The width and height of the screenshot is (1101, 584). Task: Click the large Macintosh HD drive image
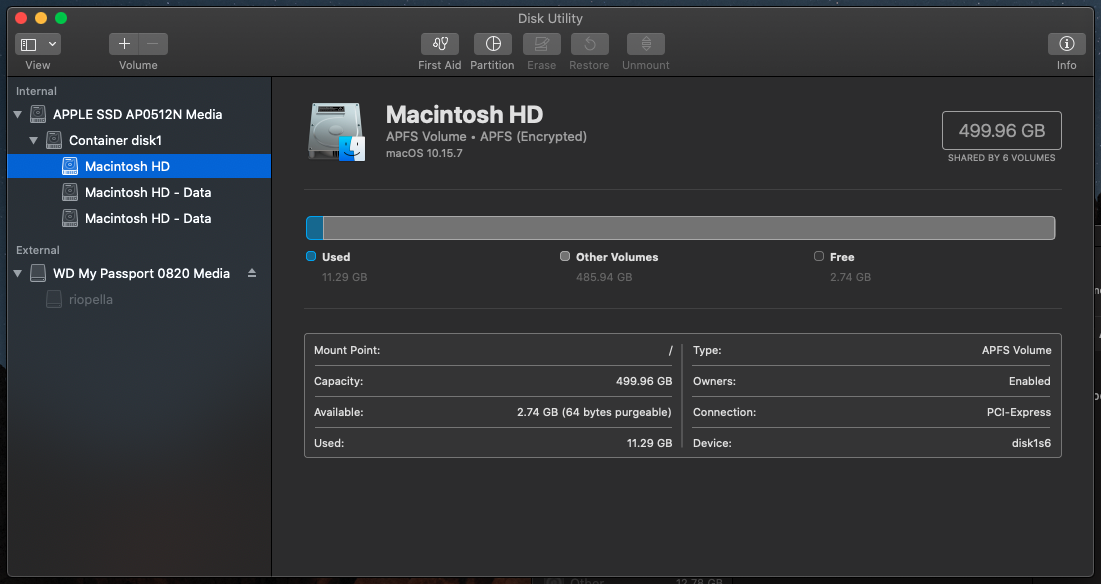(x=336, y=132)
